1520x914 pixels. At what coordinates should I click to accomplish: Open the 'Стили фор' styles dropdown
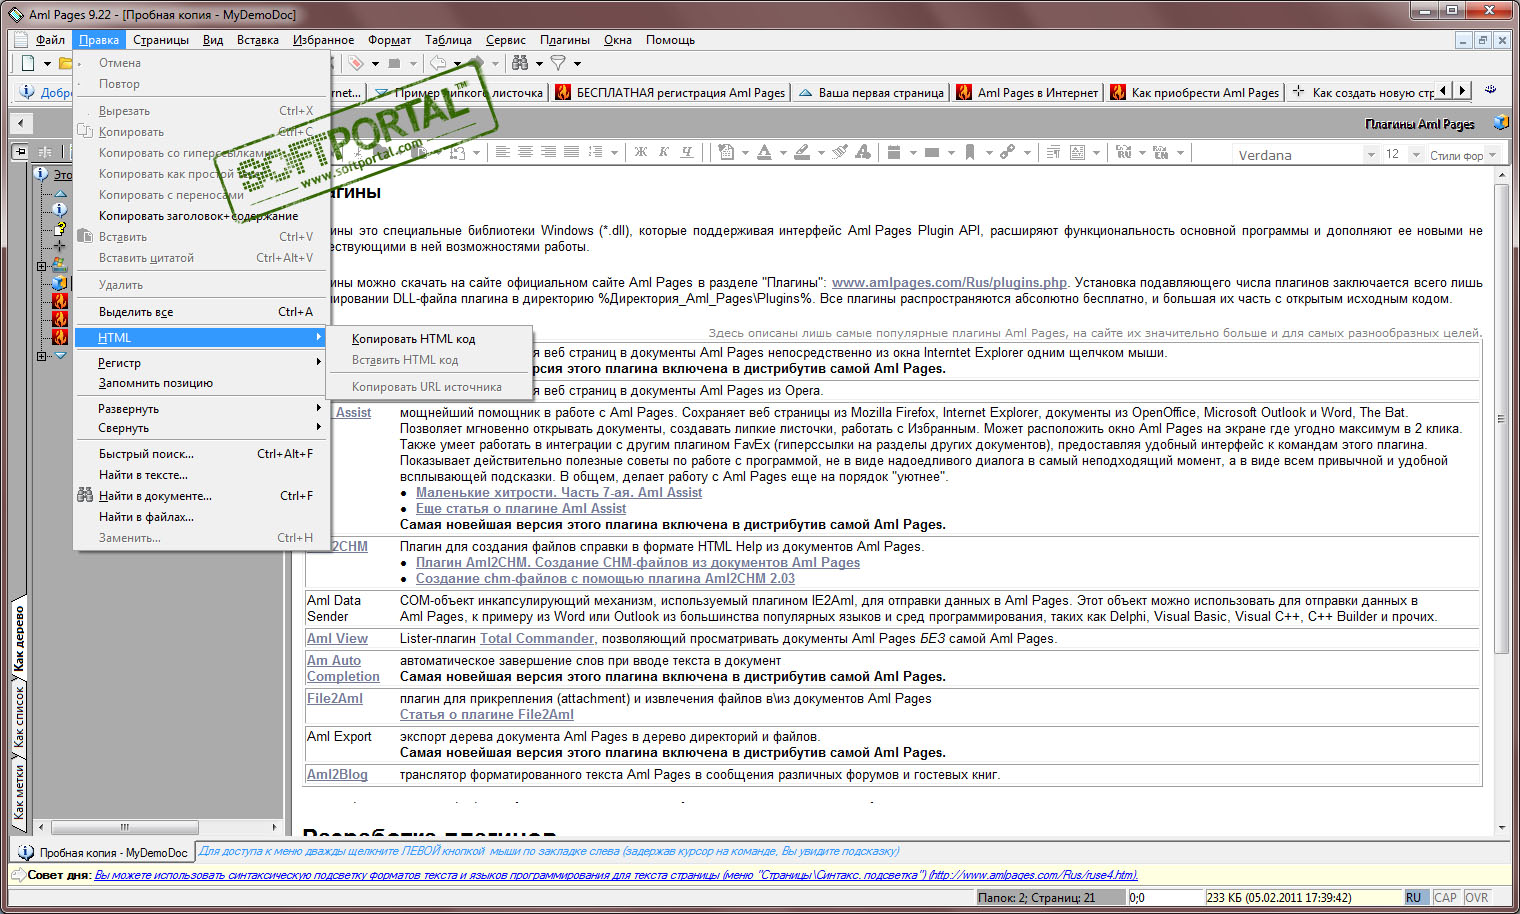1493,155
